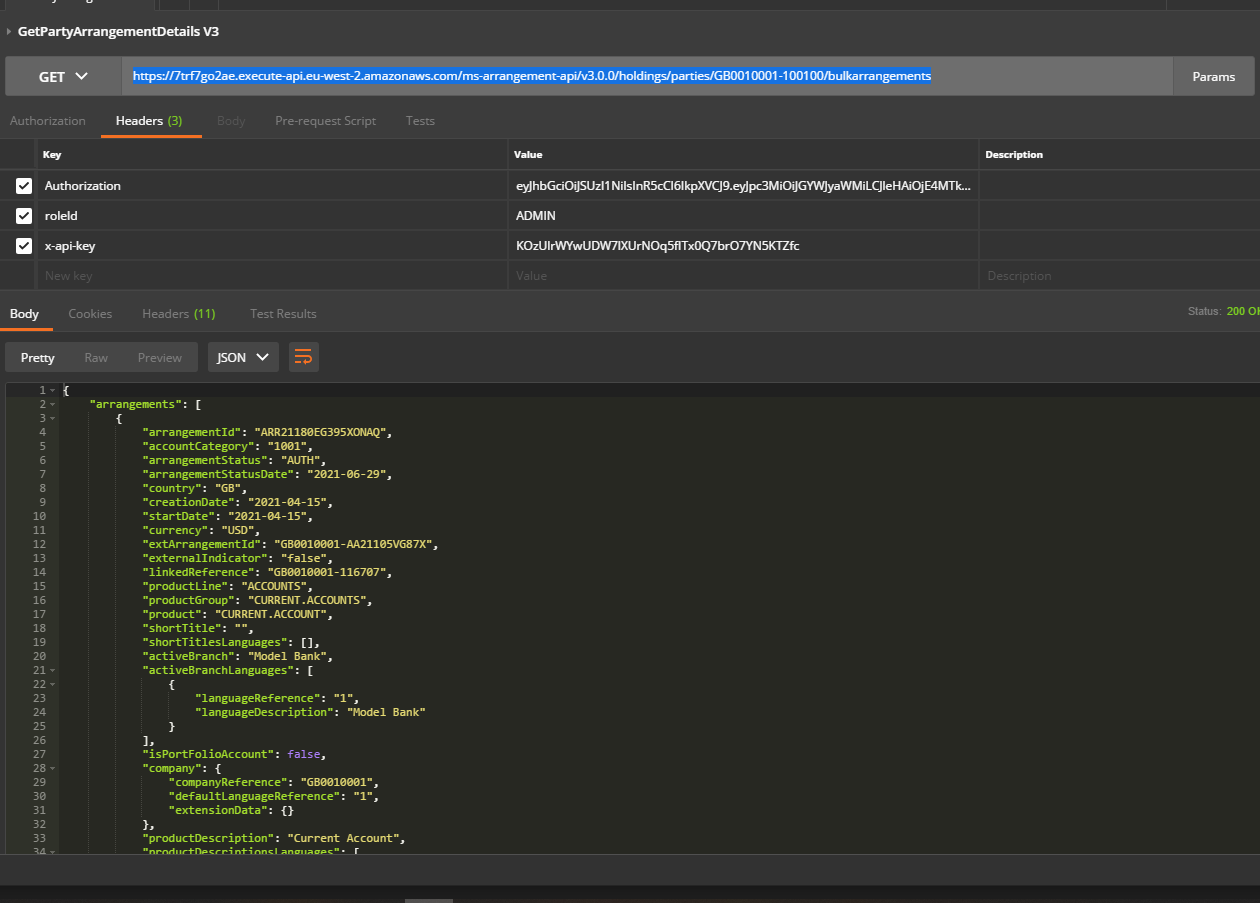Select the Raw response view
The width and height of the screenshot is (1260, 903).
[96, 358]
